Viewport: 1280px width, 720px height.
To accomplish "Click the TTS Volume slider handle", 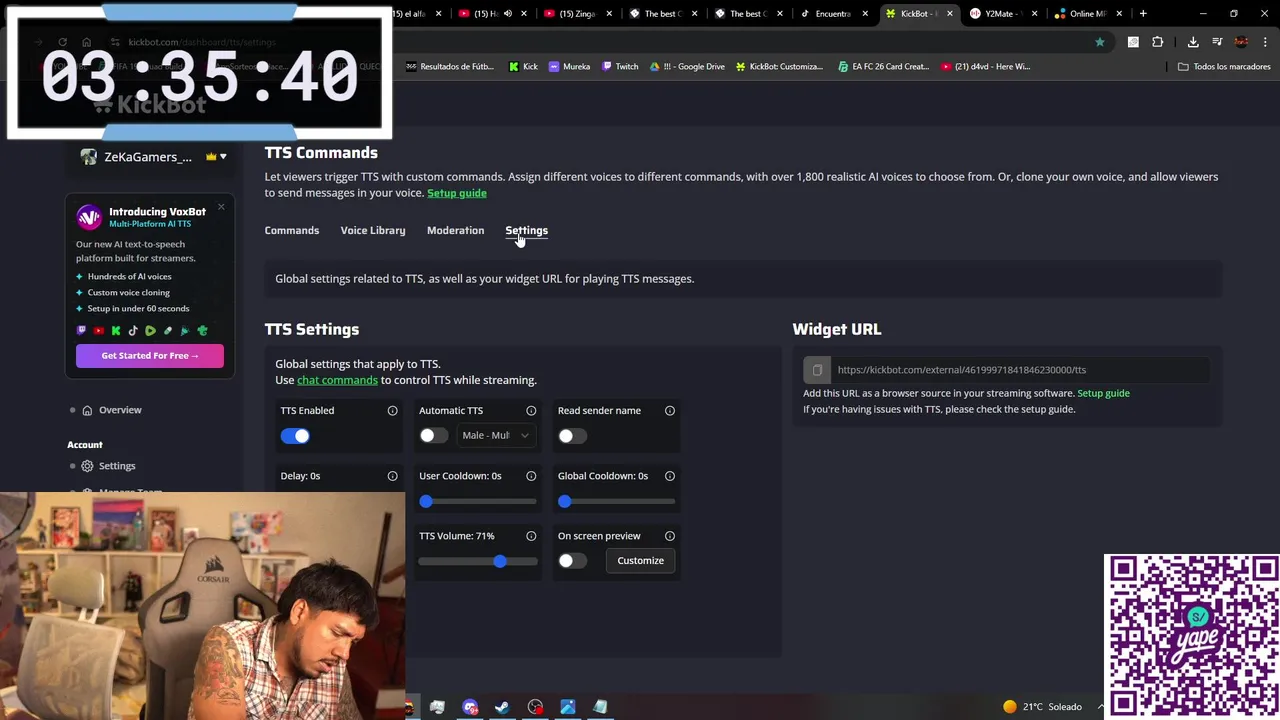I will (500, 561).
